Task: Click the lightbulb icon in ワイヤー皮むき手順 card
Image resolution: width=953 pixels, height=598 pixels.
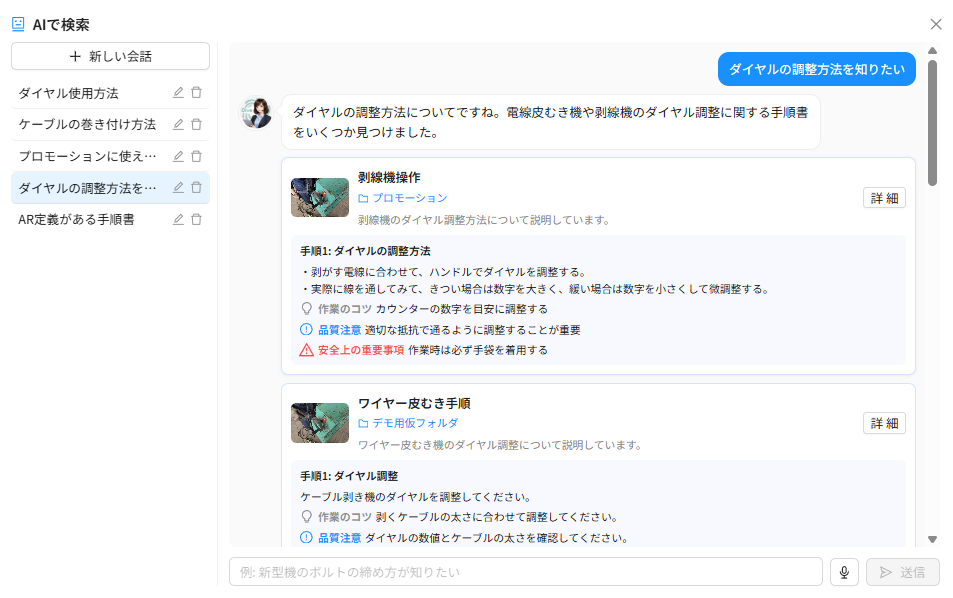Action: pos(307,517)
